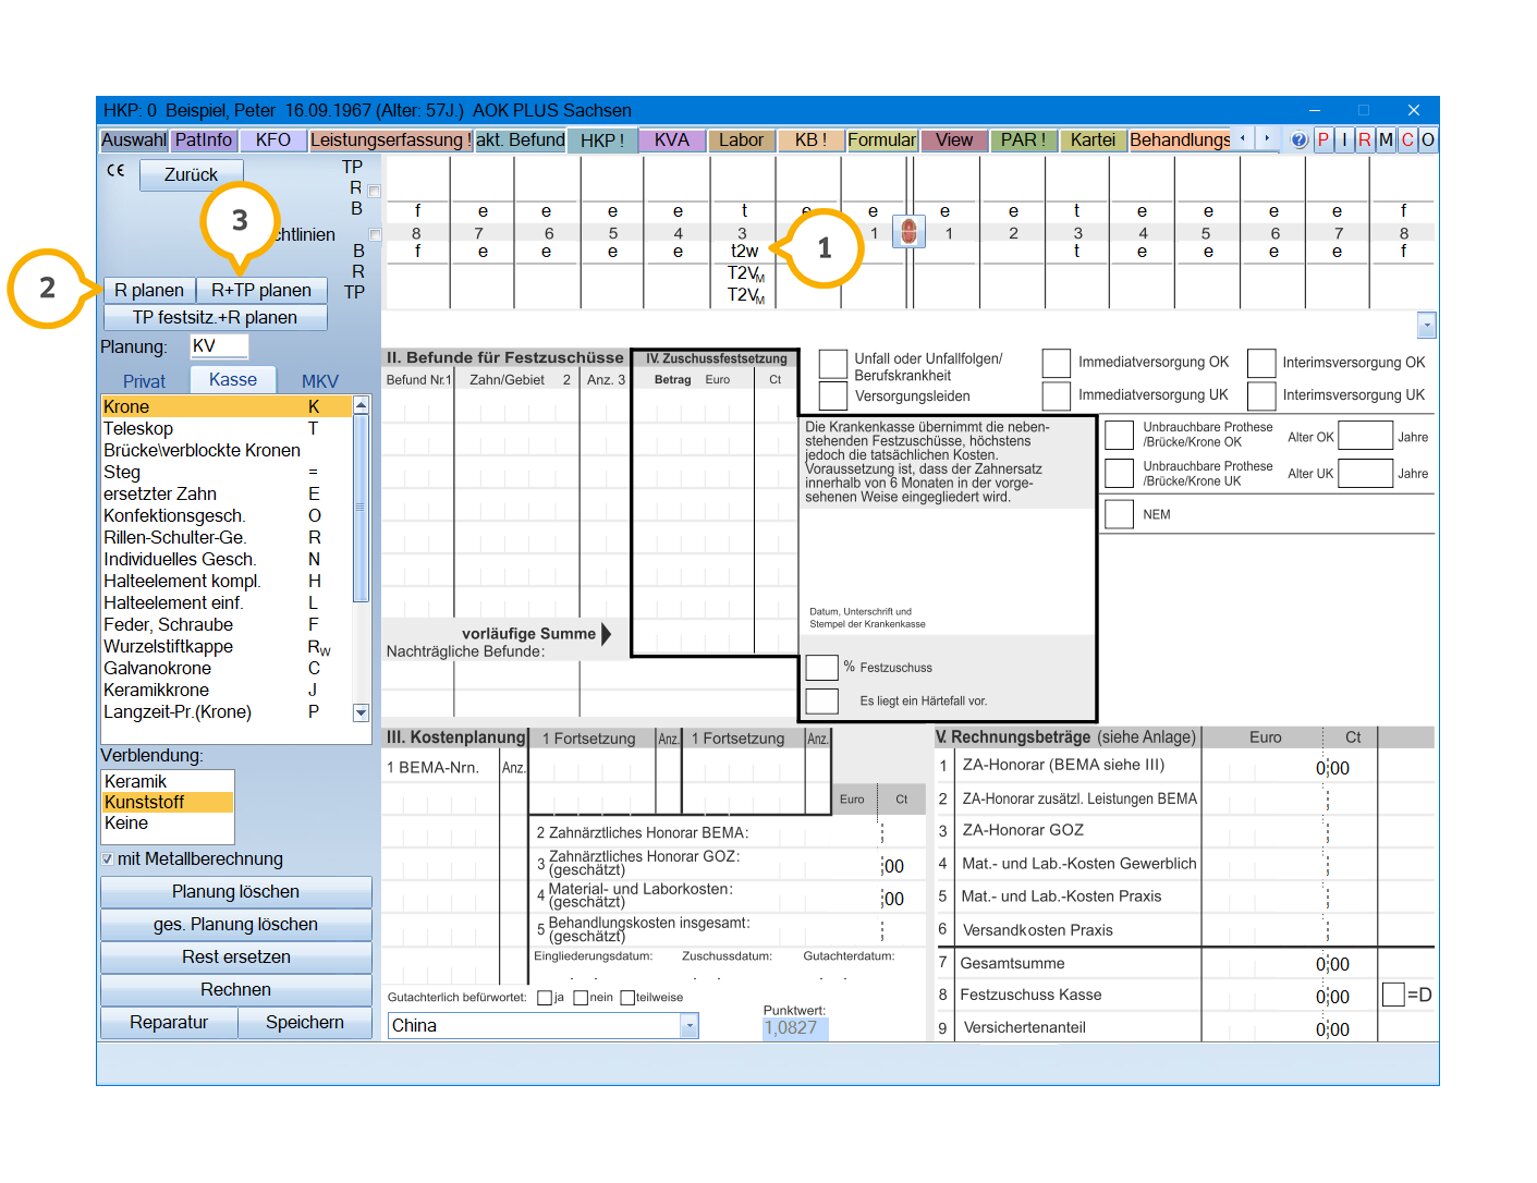Click the Zurück button
The width and height of the screenshot is (1537, 1183).
click(x=191, y=175)
